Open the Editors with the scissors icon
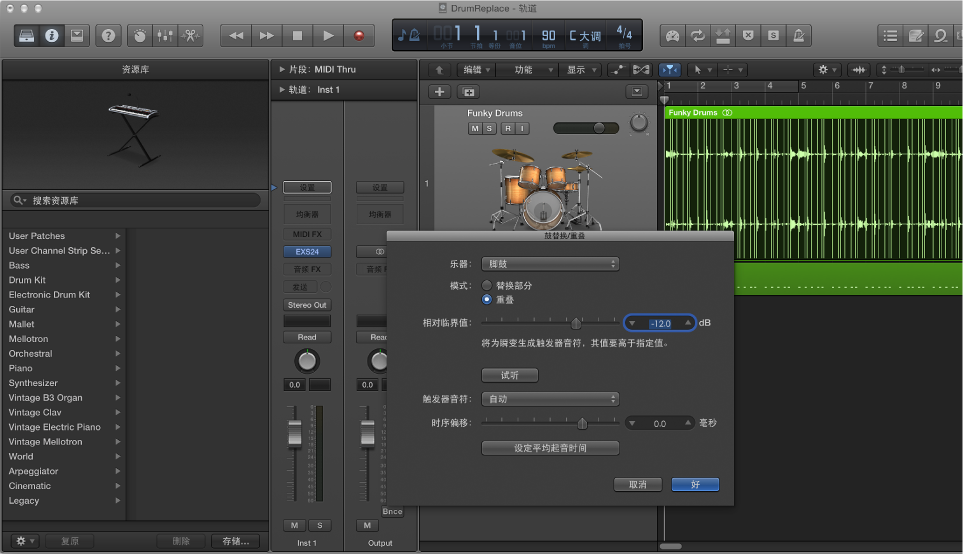This screenshot has height=554, width=964. coord(192,35)
